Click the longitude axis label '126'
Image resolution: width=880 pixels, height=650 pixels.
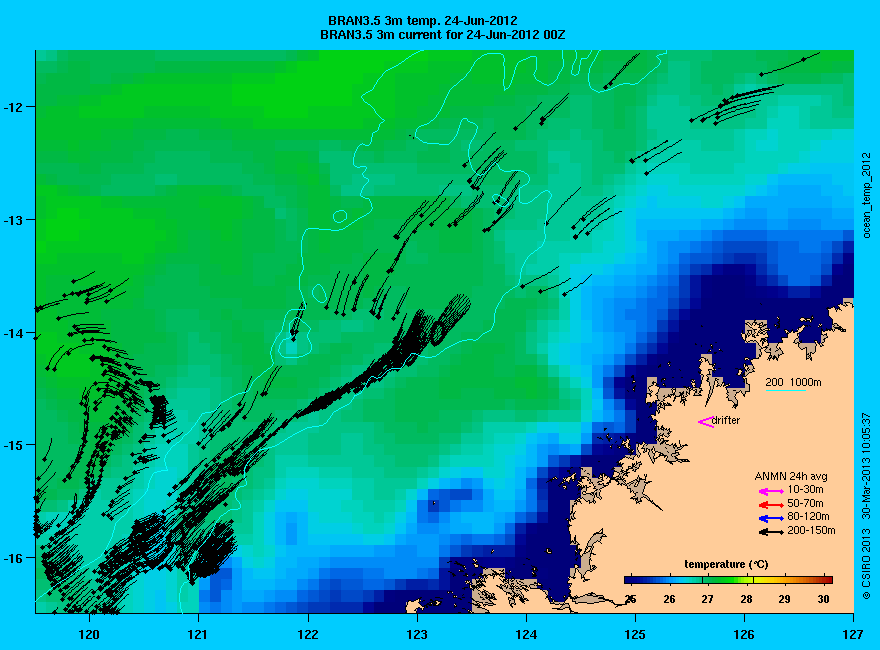point(744,634)
